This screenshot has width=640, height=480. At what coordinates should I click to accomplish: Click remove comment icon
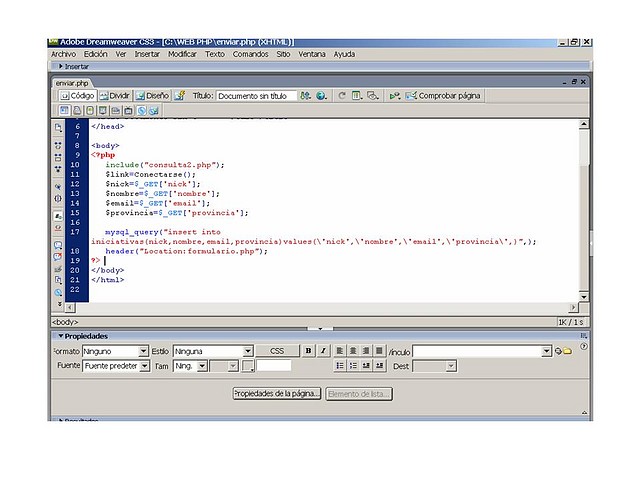pos(58,257)
